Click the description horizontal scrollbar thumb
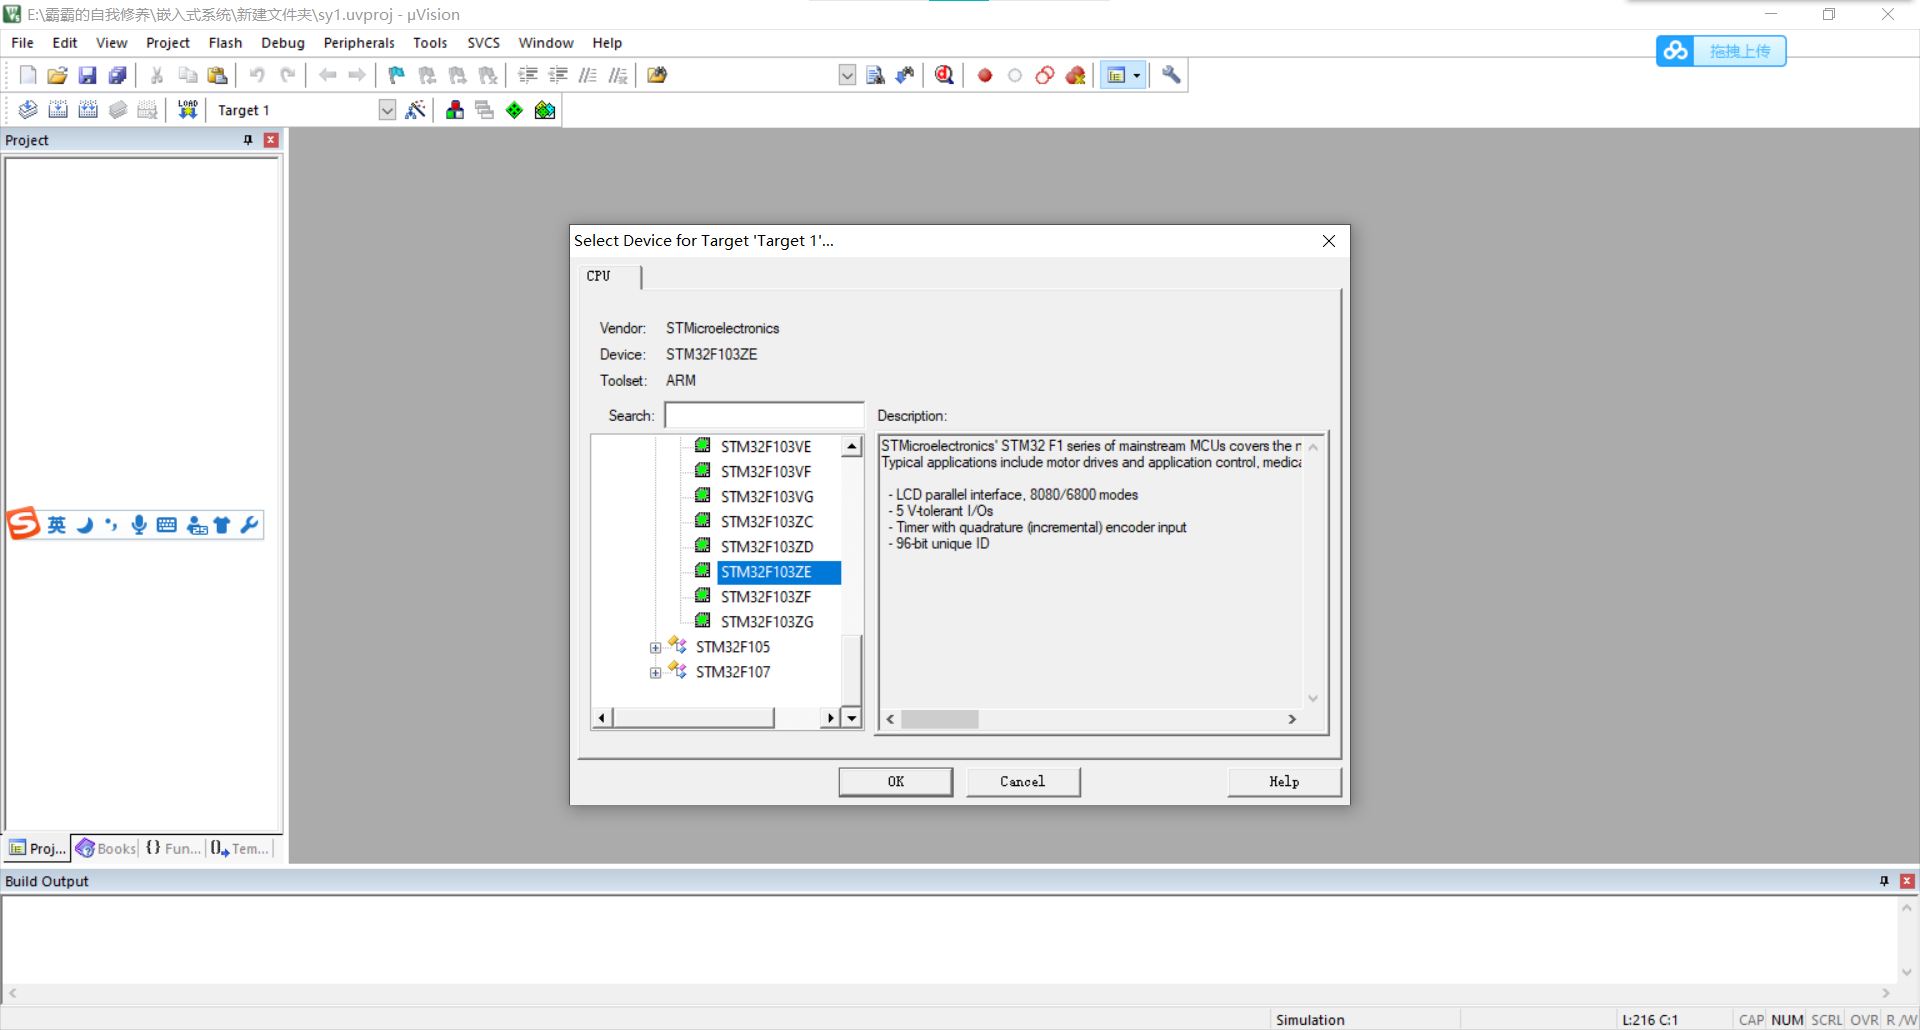The width and height of the screenshot is (1920, 1030). (x=939, y=719)
